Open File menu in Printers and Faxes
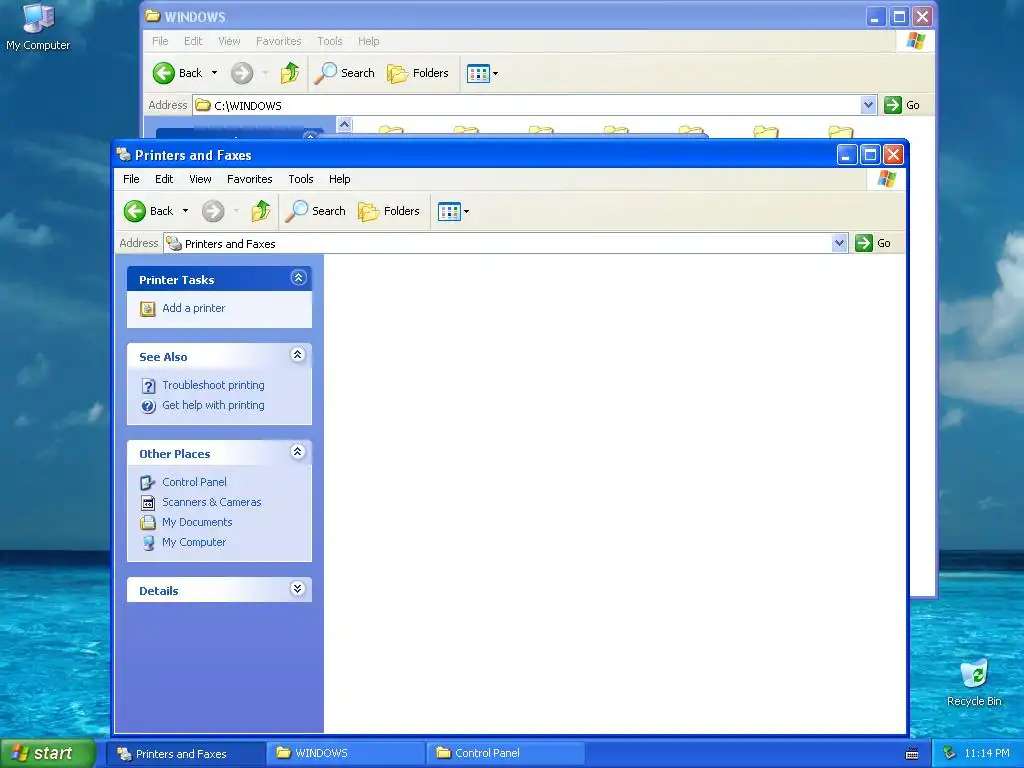 pyautogui.click(x=131, y=179)
